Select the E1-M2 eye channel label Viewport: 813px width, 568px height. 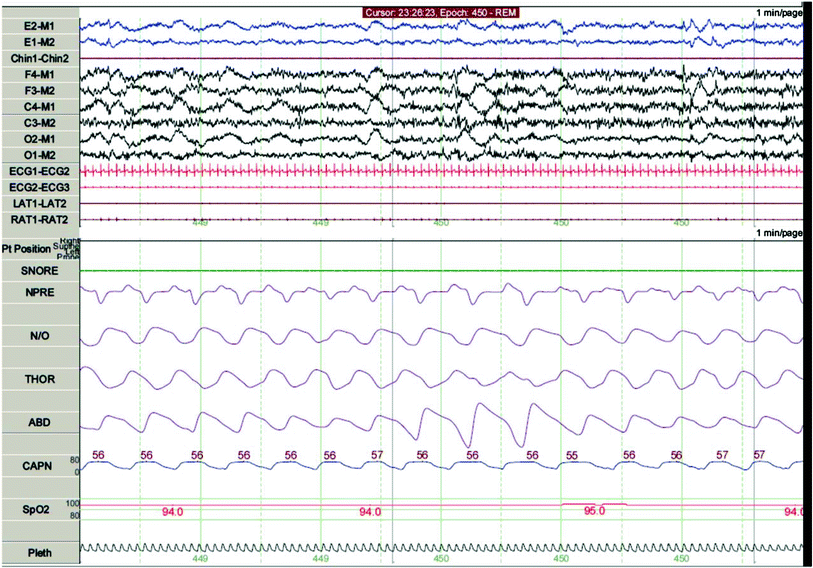(39, 42)
